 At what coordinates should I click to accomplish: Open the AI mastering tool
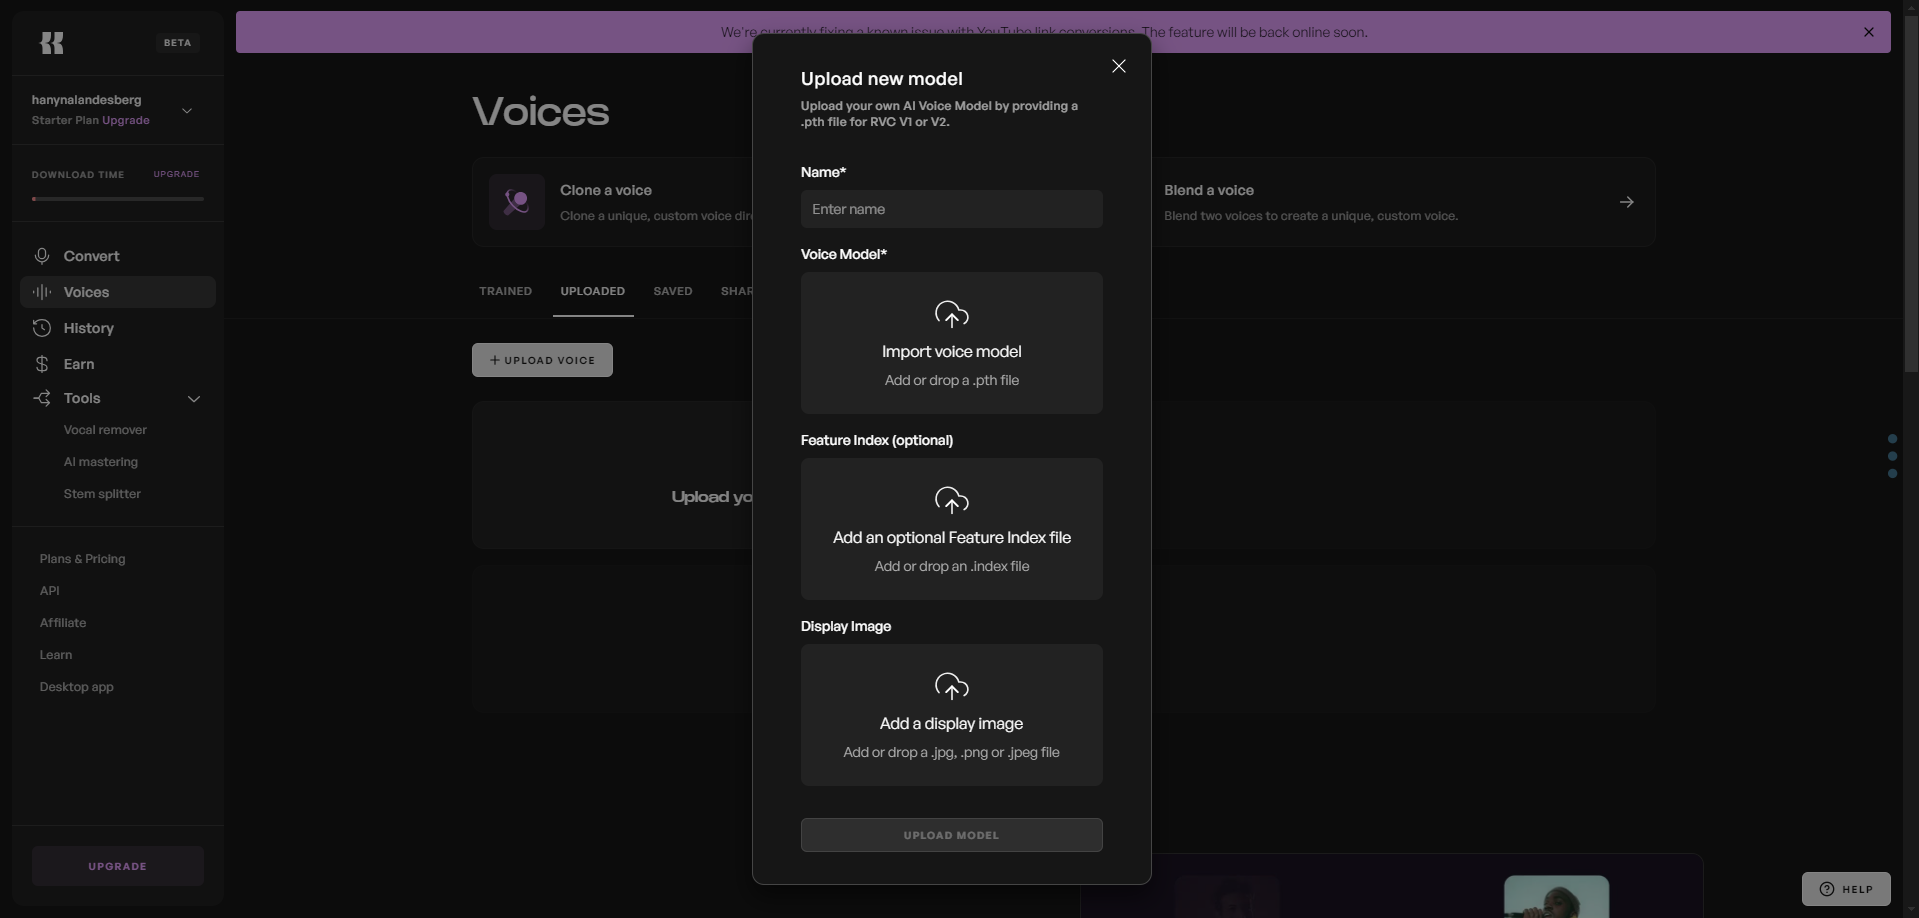(101, 462)
